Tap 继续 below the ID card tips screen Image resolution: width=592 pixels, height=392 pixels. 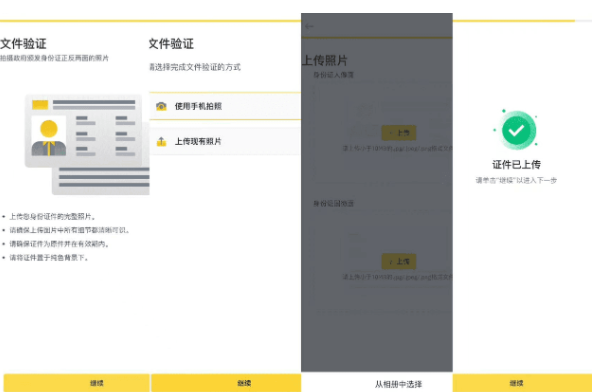point(77,383)
